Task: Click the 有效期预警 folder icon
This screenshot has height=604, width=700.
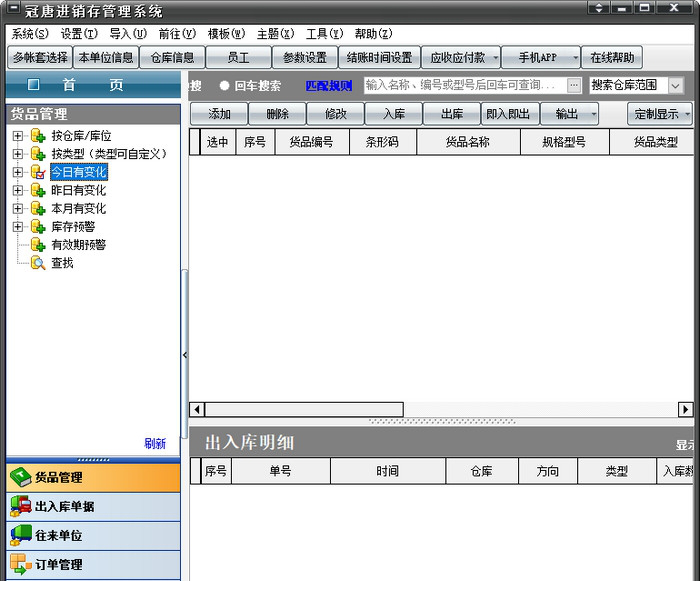Action: point(38,245)
